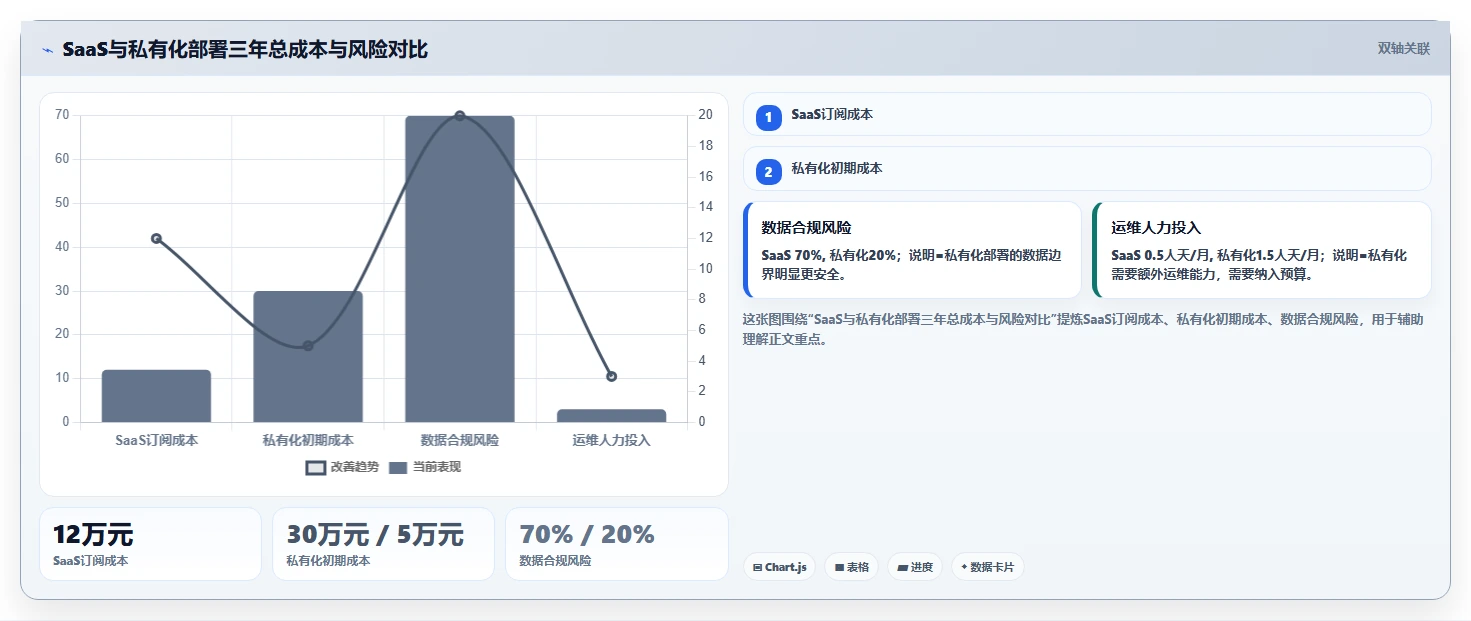Click the card title SaaS与私有化部署三年总成本与风险对比
This screenshot has width=1471, height=621.
coord(245,50)
